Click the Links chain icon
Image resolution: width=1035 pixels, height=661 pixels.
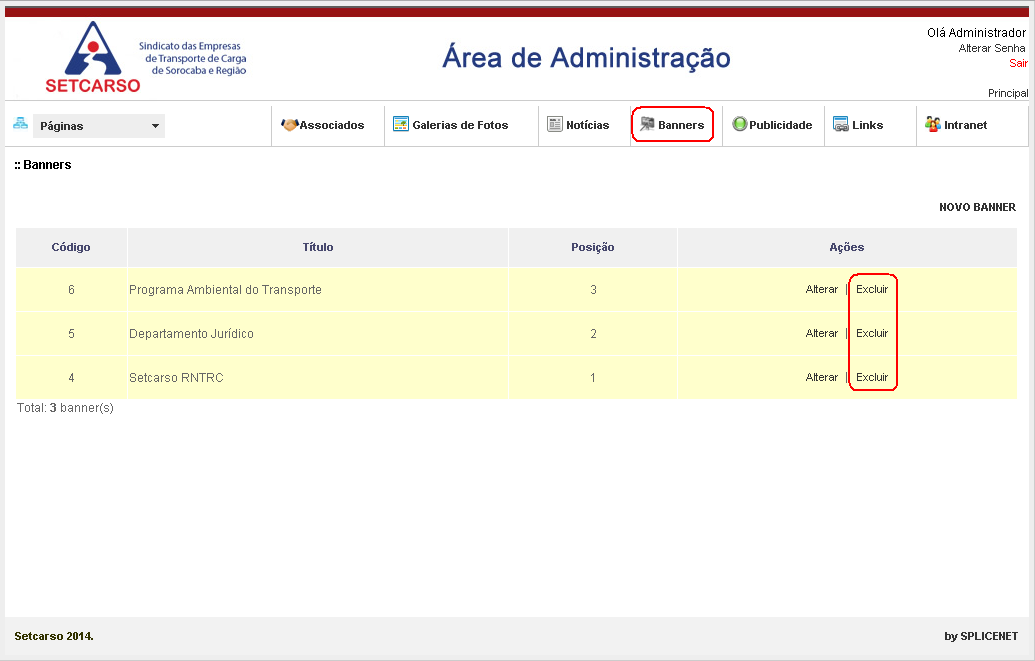[840, 124]
